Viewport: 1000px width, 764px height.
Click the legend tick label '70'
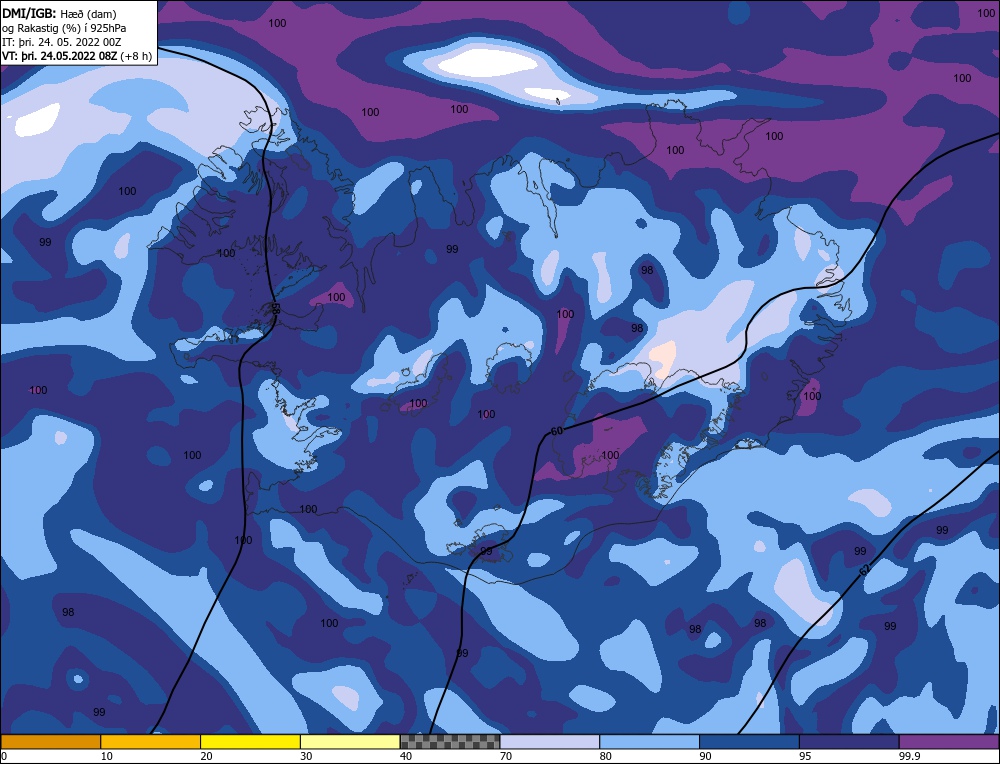click(x=506, y=756)
